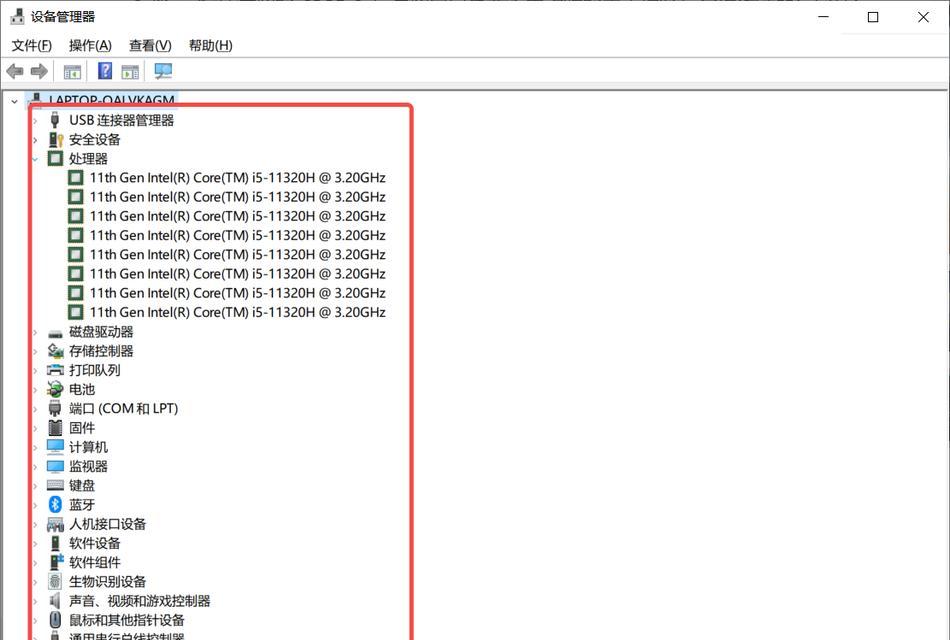Click the 生物识别设备 fingerprint icon
Image resolution: width=950 pixels, height=640 pixels.
coord(55,582)
